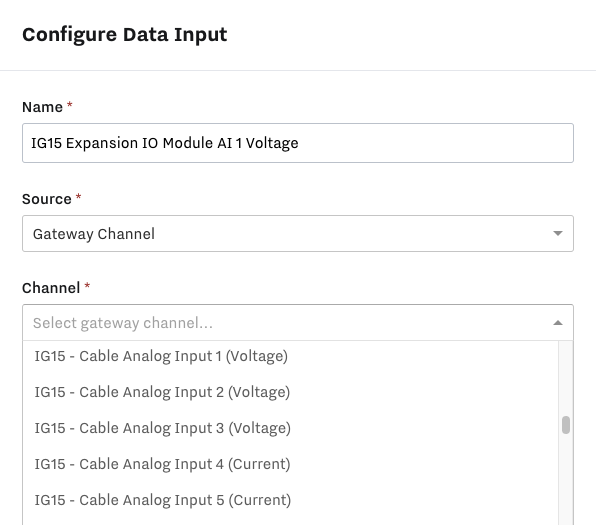Click the Name input field

point(298,143)
